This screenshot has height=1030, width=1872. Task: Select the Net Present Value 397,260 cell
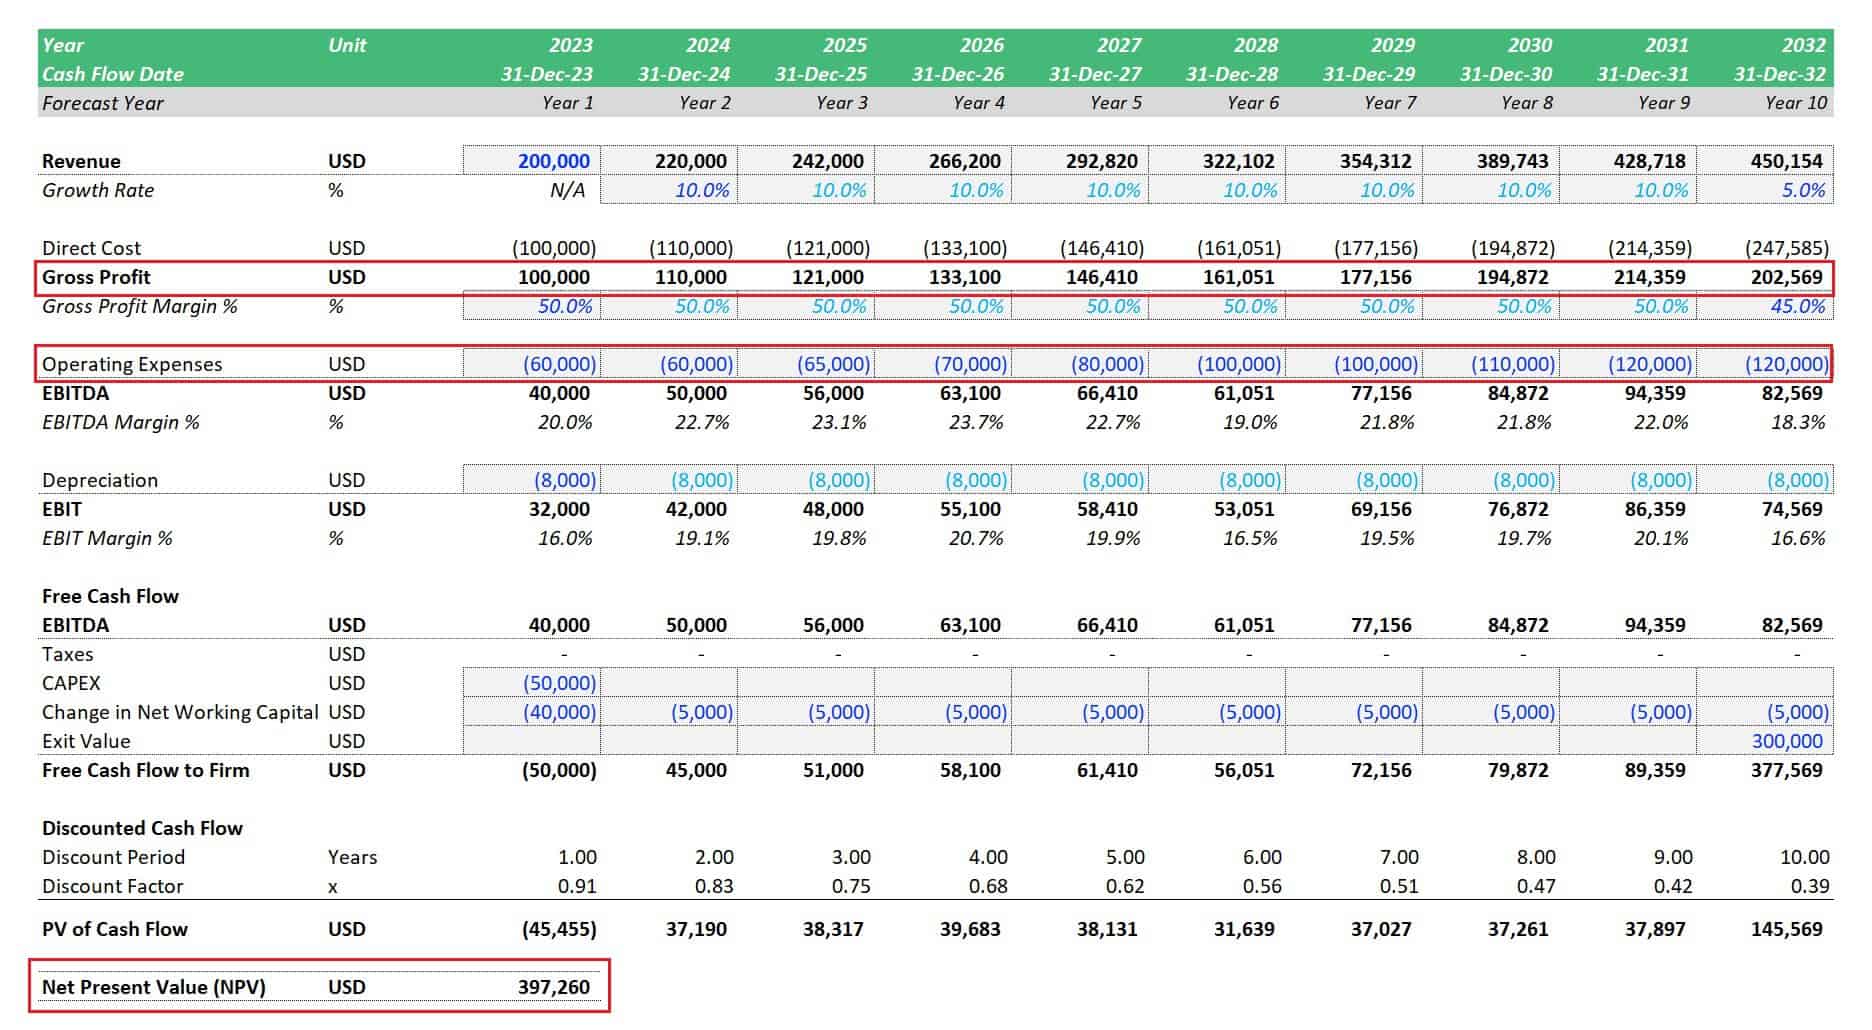(553, 987)
